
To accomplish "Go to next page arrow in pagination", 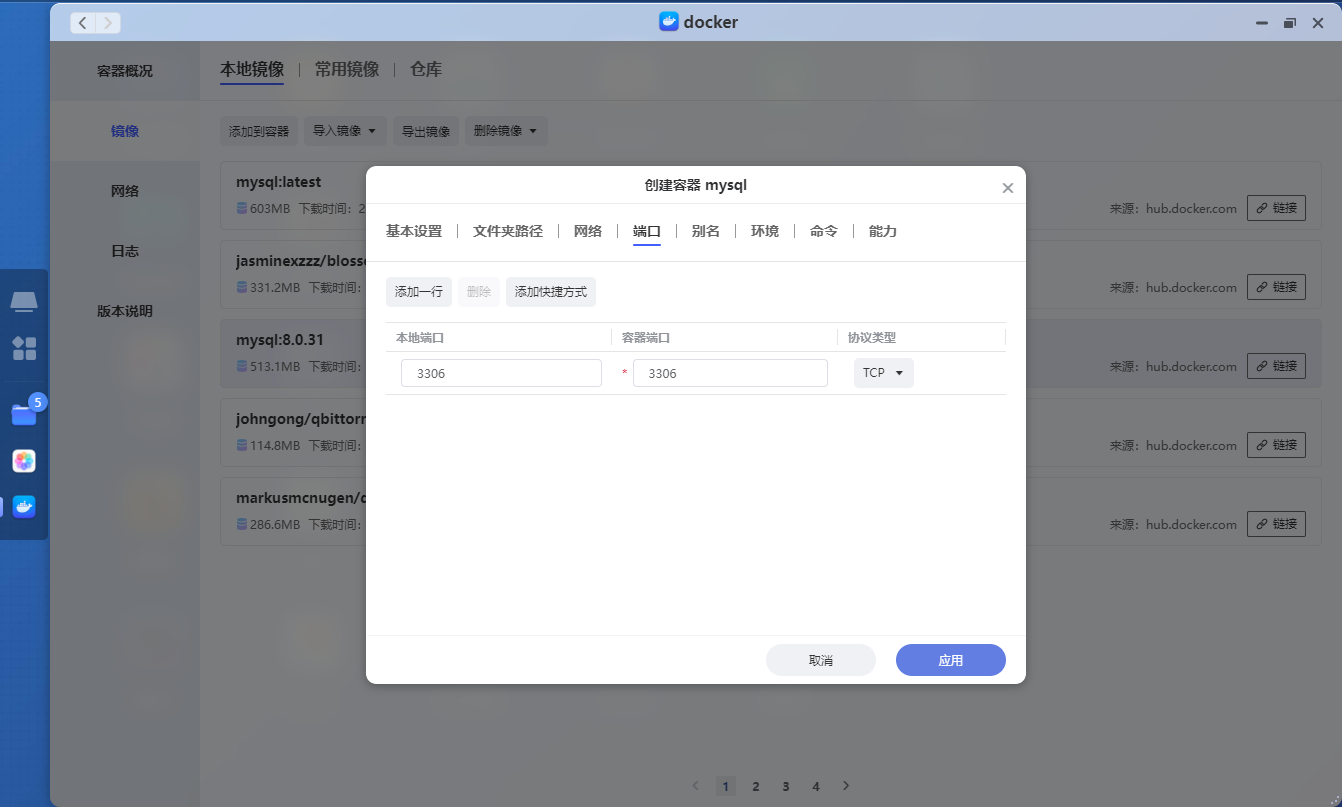I will 846,786.
